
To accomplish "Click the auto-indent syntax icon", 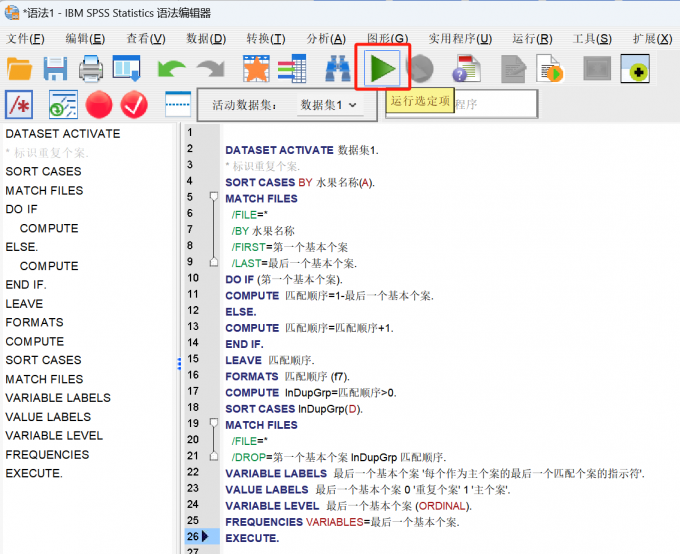I will pos(63,105).
